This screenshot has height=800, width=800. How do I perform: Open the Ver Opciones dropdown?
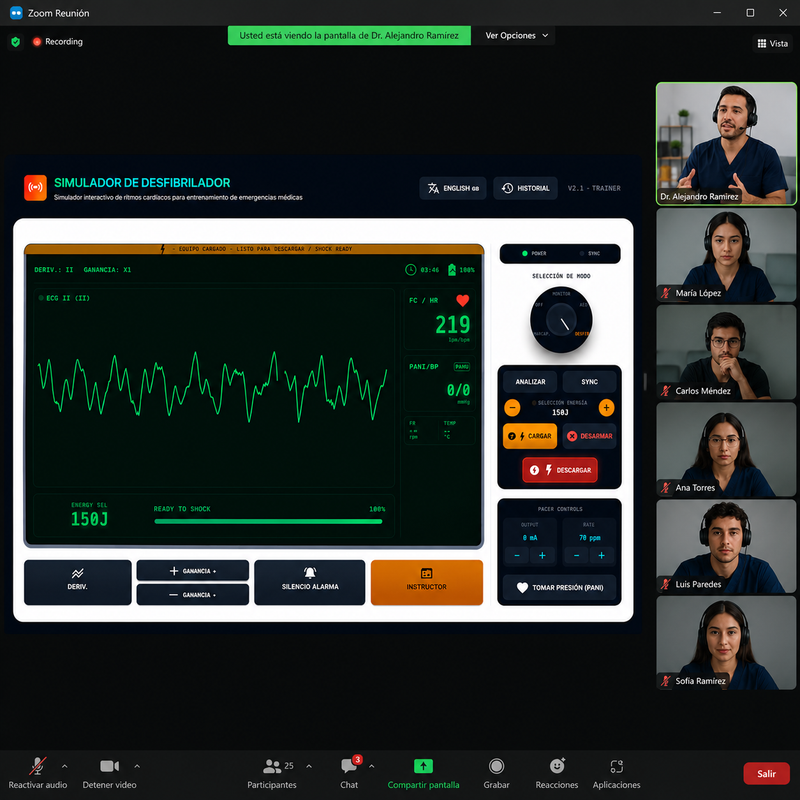tap(516, 35)
